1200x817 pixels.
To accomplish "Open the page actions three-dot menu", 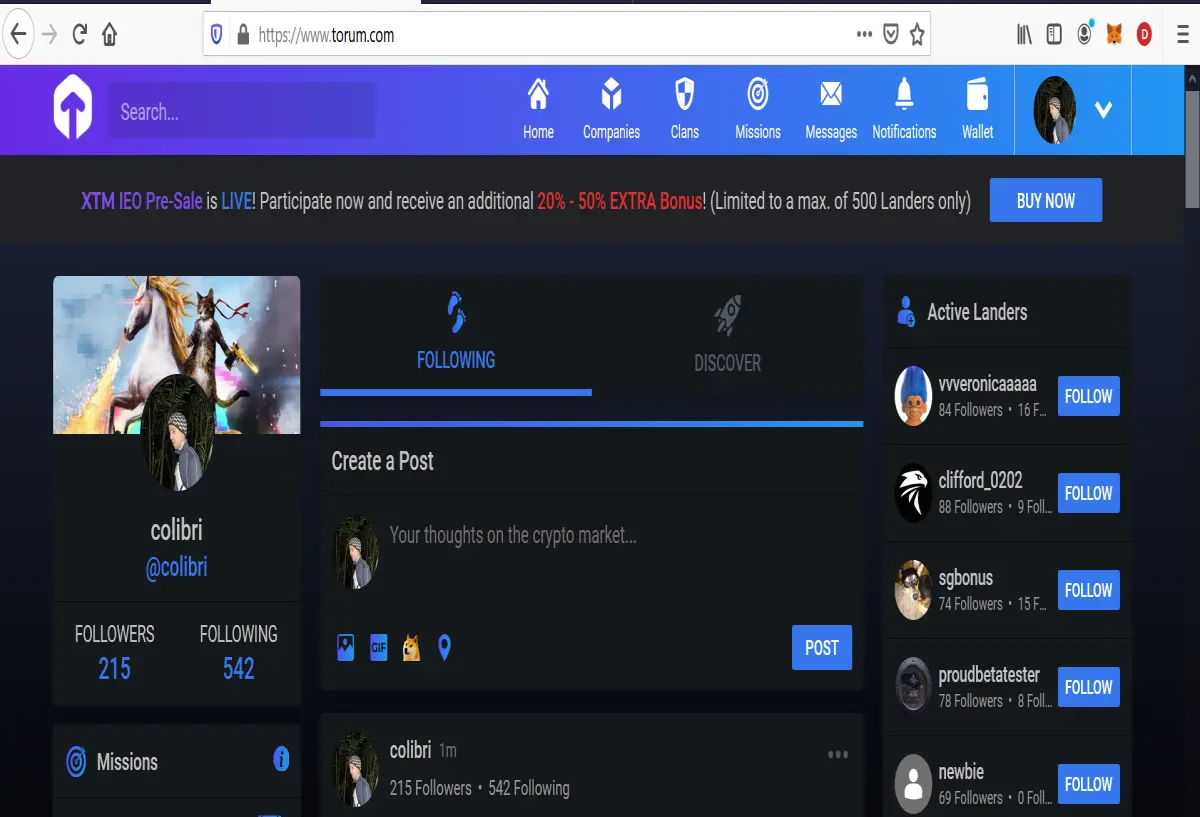I will pyautogui.click(x=864, y=35).
